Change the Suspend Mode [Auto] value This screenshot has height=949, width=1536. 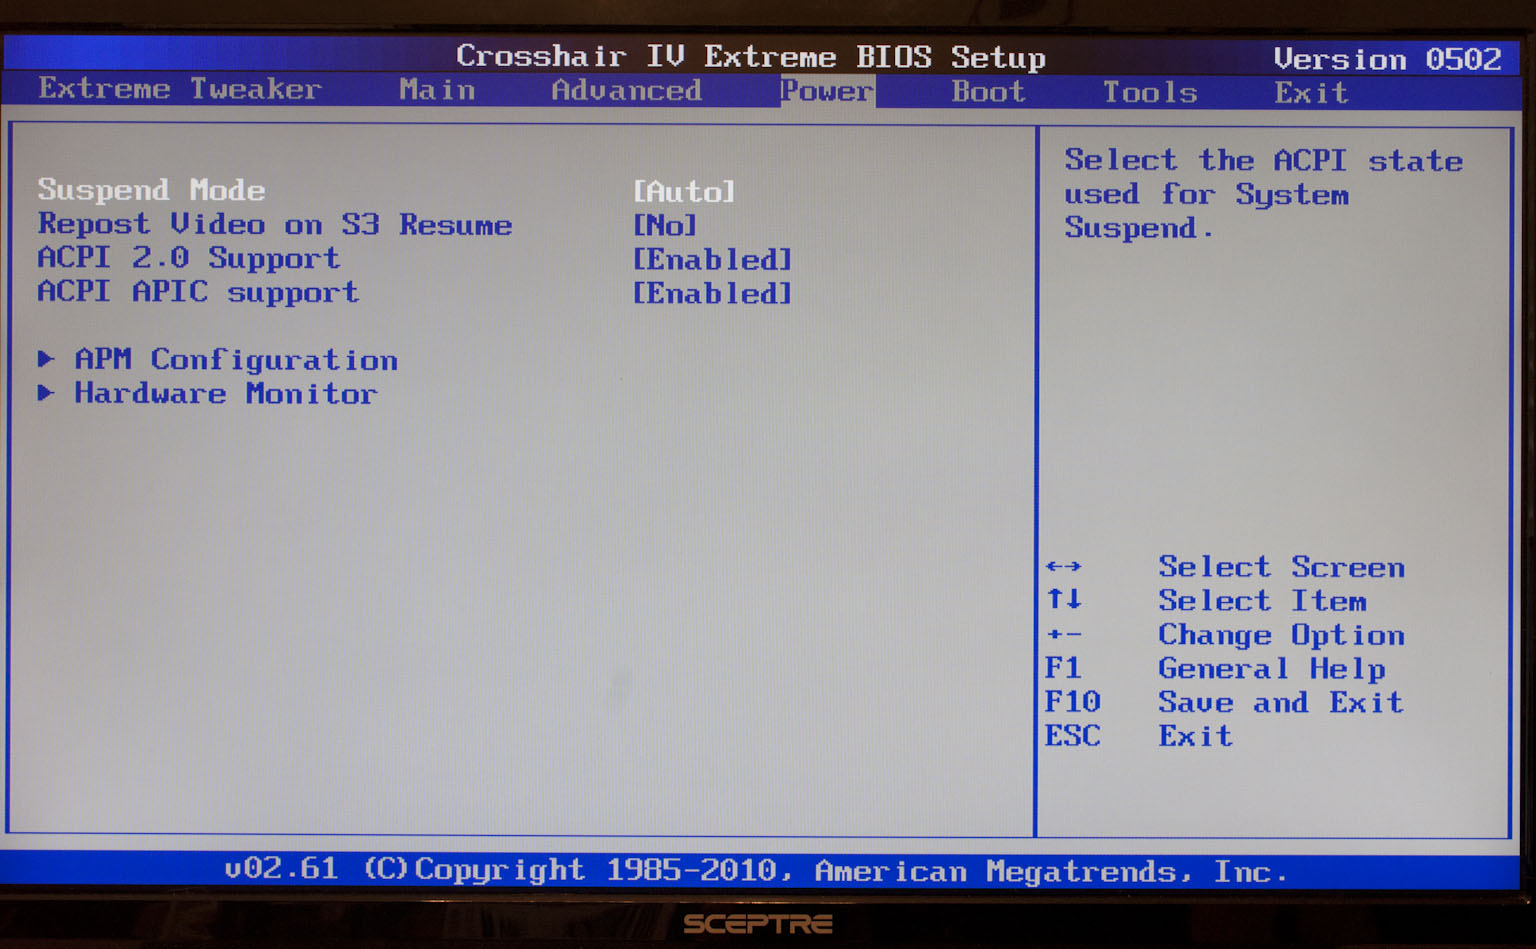tap(684, 191)
